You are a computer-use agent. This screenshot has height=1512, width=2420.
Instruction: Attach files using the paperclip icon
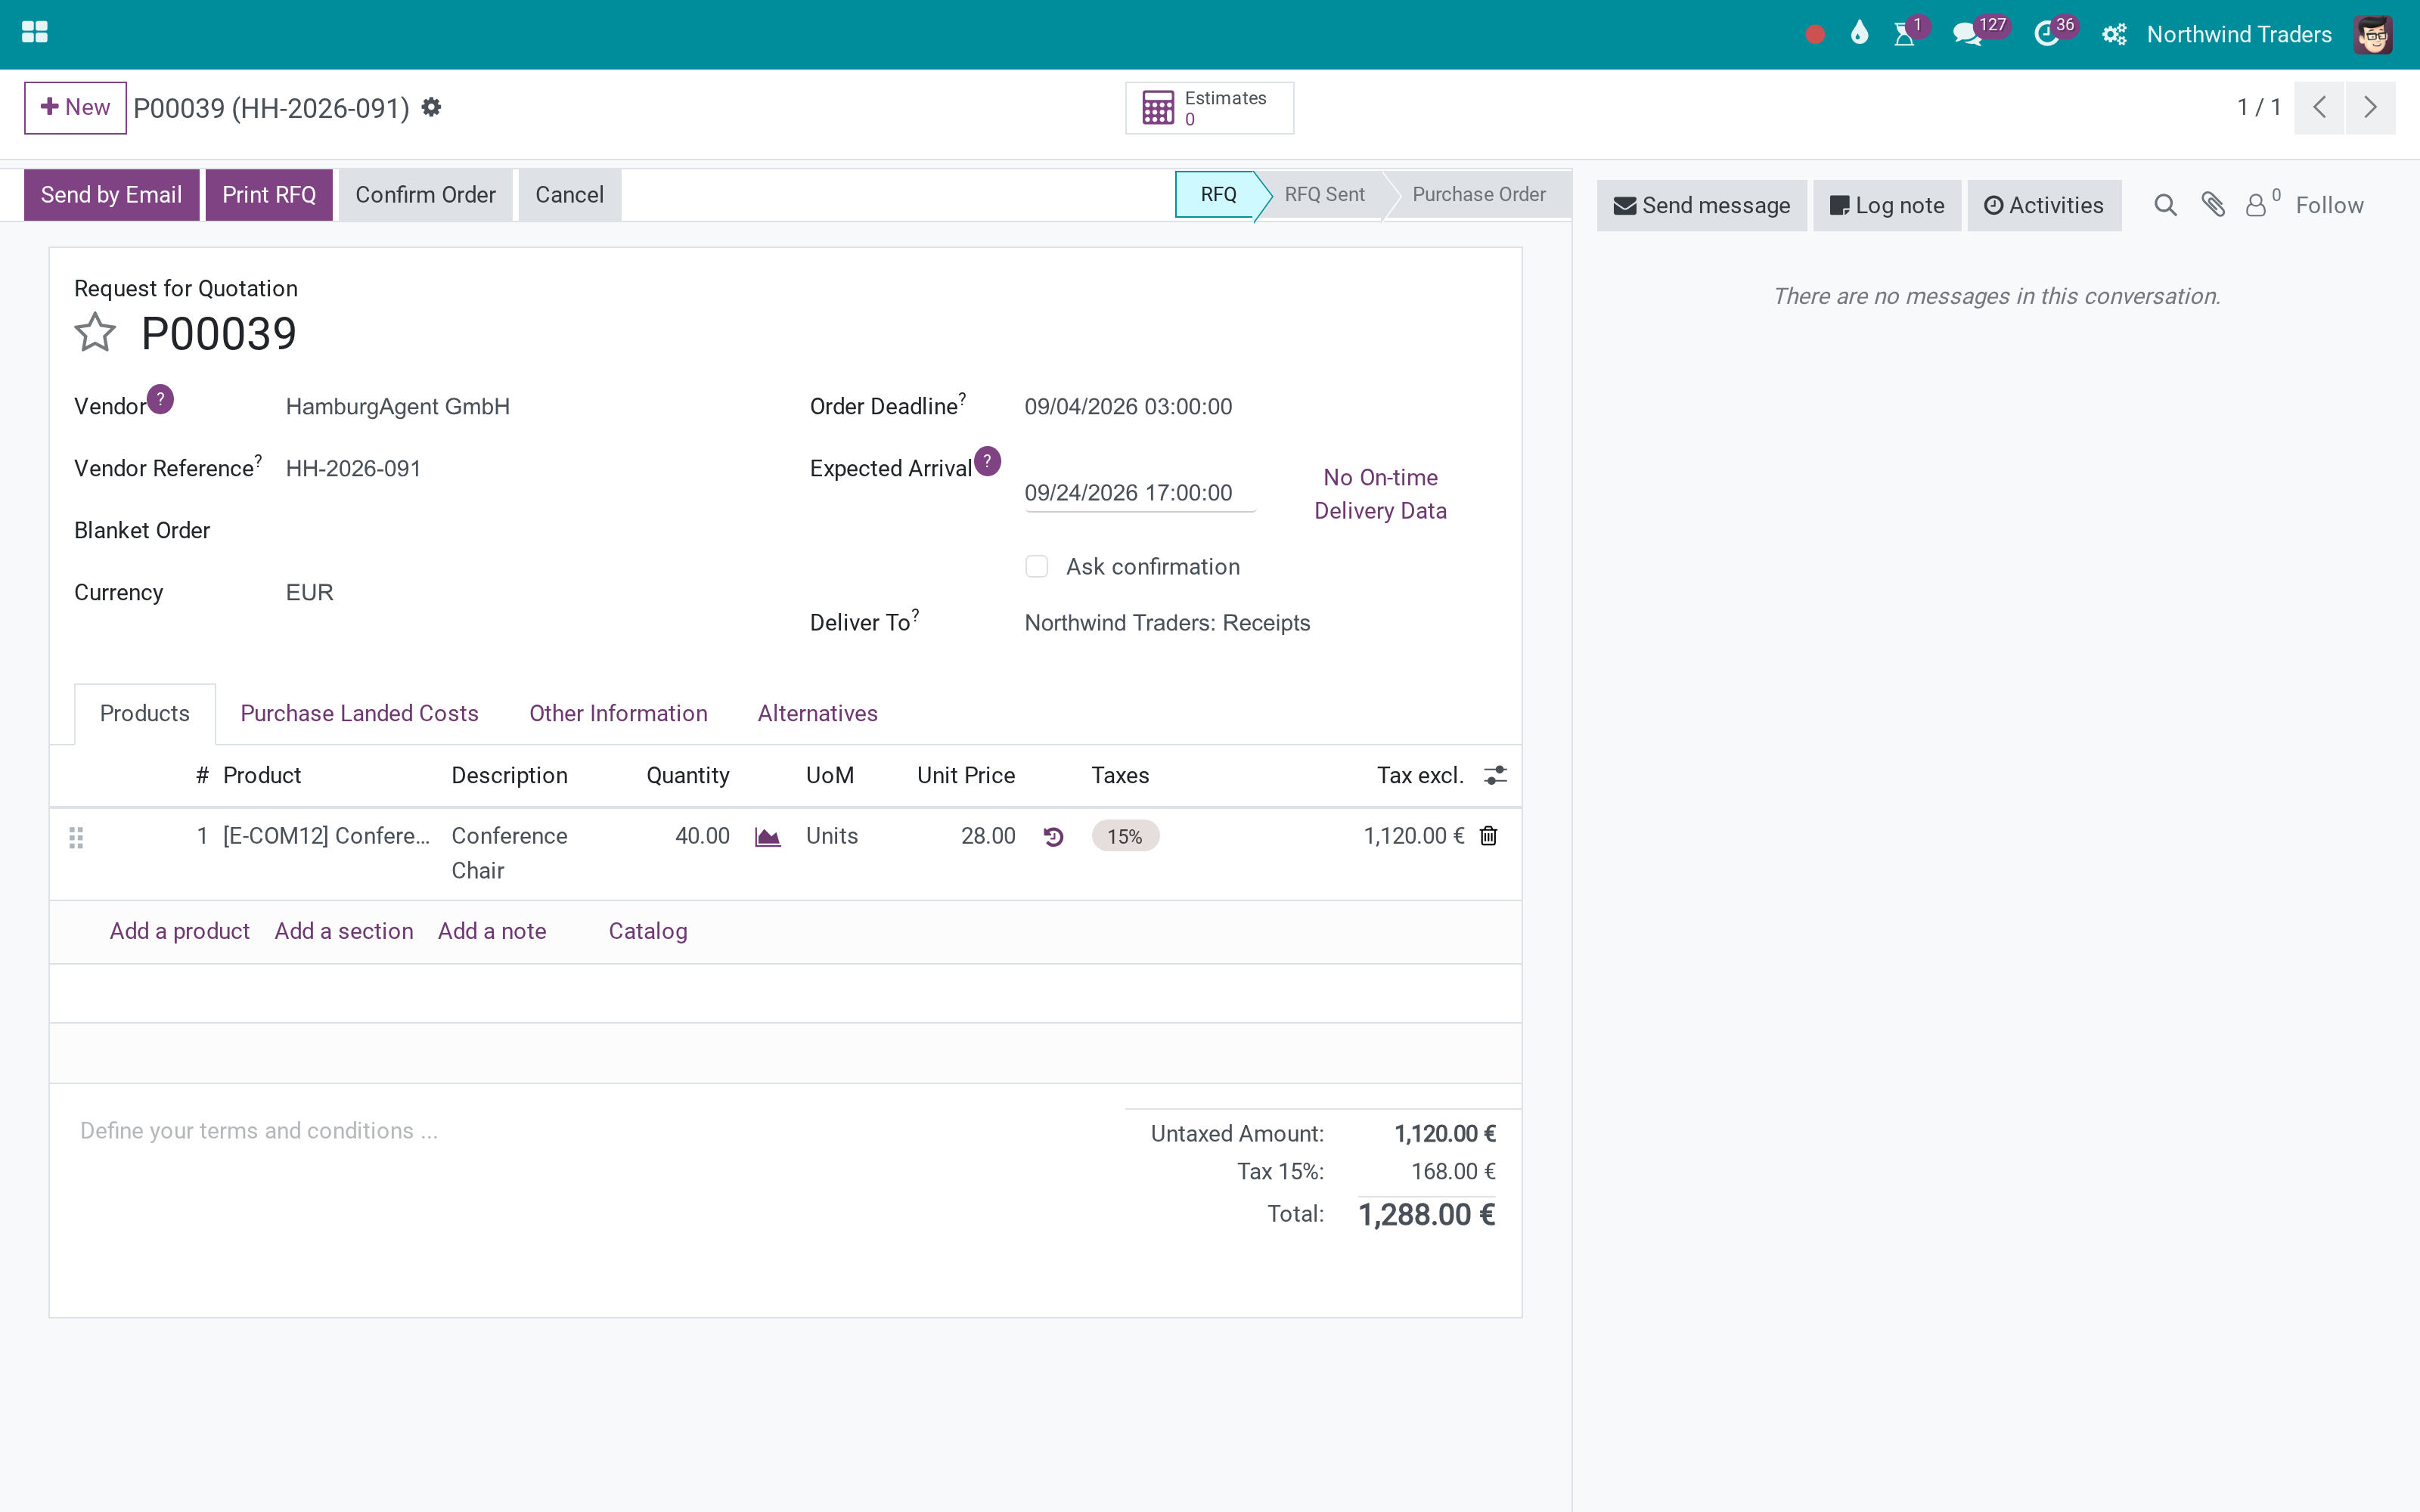(2213, 205)
